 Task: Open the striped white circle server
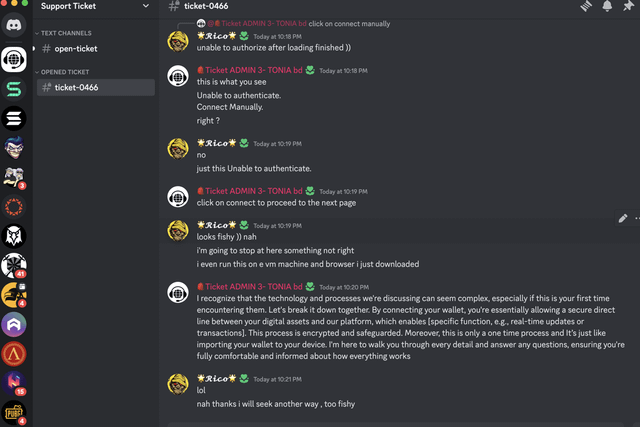pyautogui.click(x=14, y=119)
